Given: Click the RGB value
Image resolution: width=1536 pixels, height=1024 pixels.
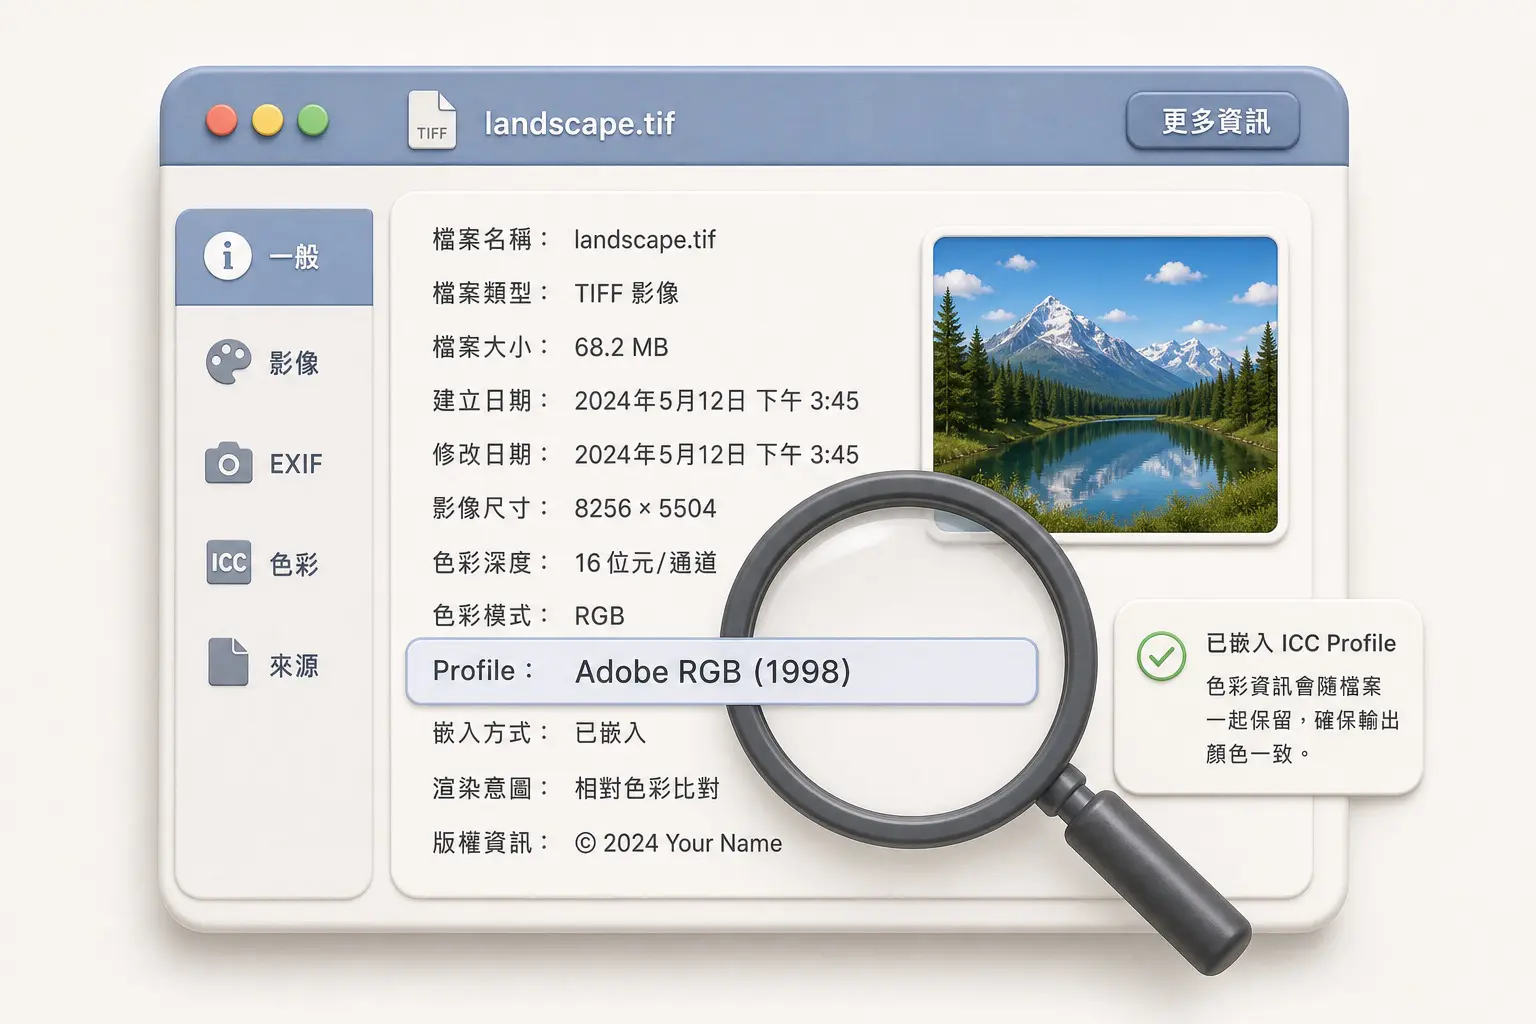Looking at the screenshot, I should point(599,616).
